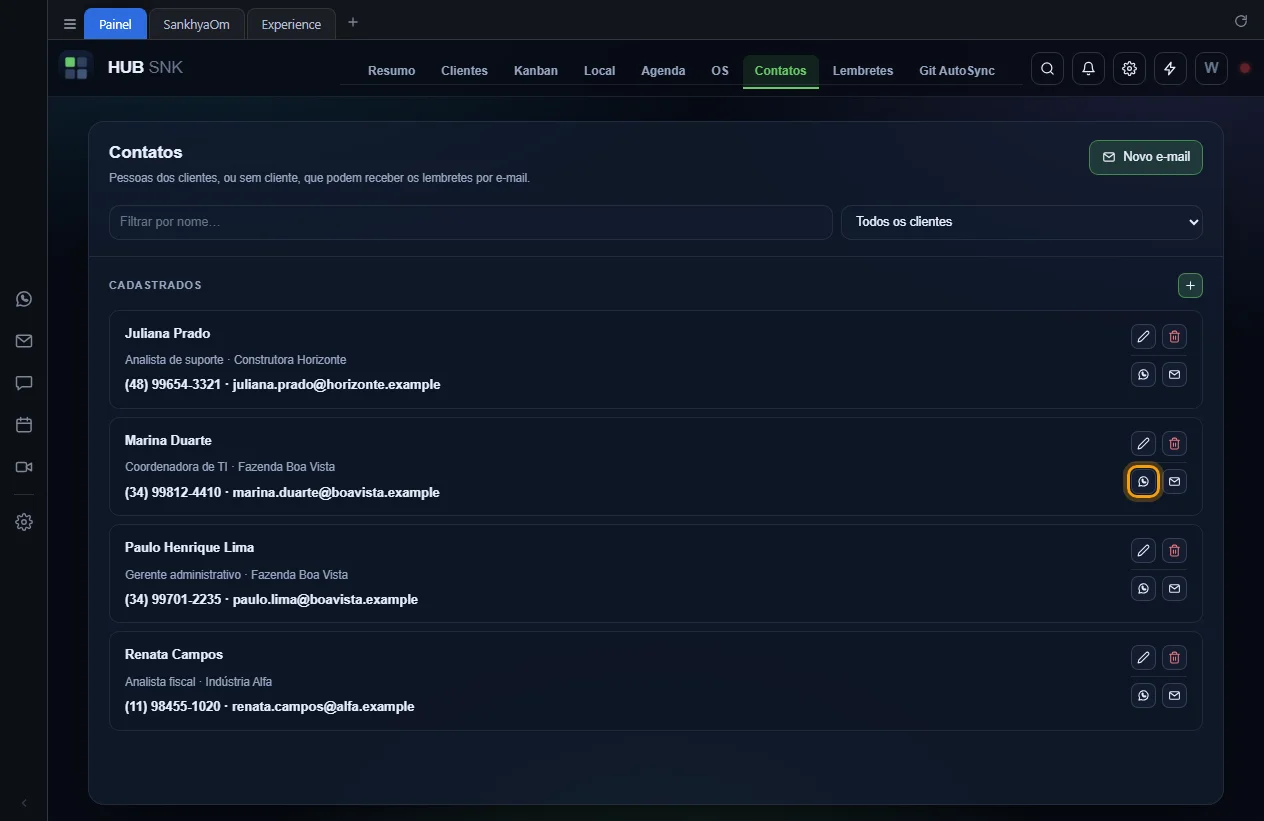Select the Contatos section tab
The width and height of the screenshot is (1264, 821).
click(780, 71)
